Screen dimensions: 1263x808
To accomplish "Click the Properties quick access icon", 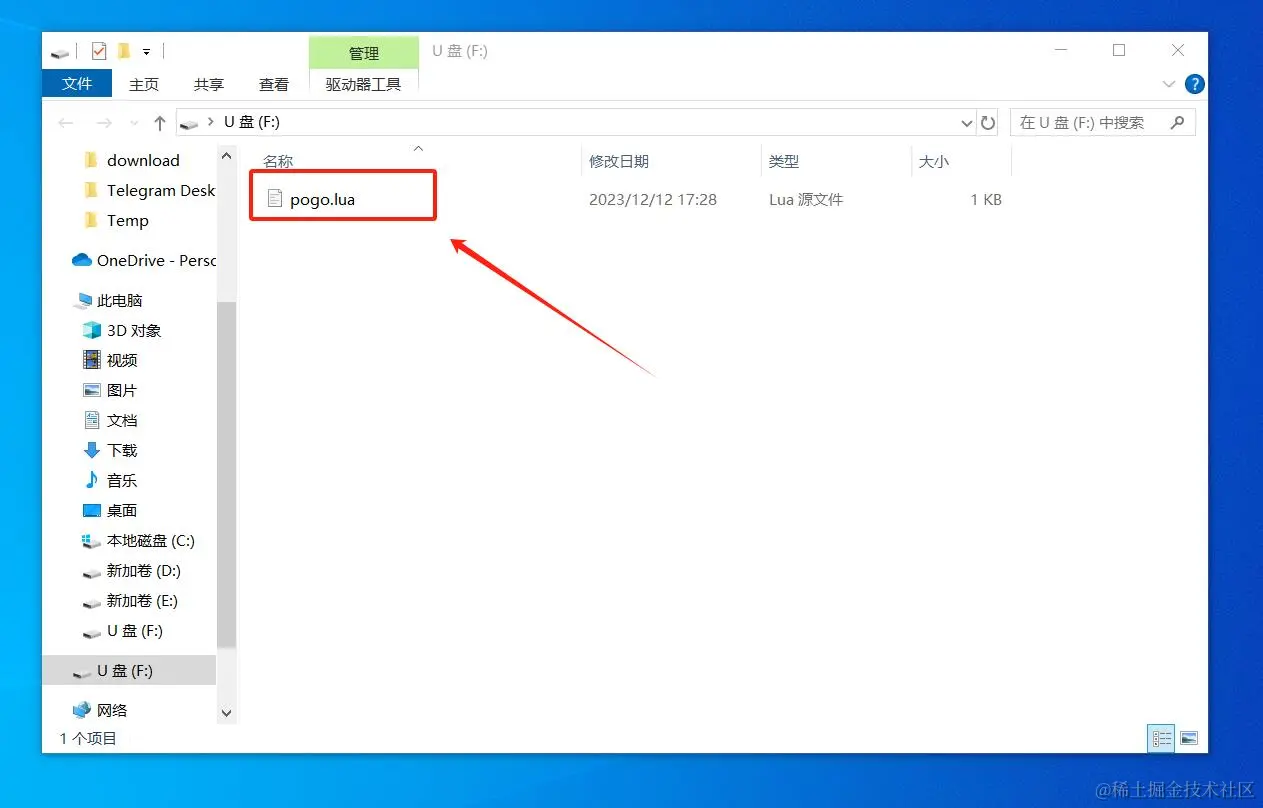I will click(x=98, y=51).
